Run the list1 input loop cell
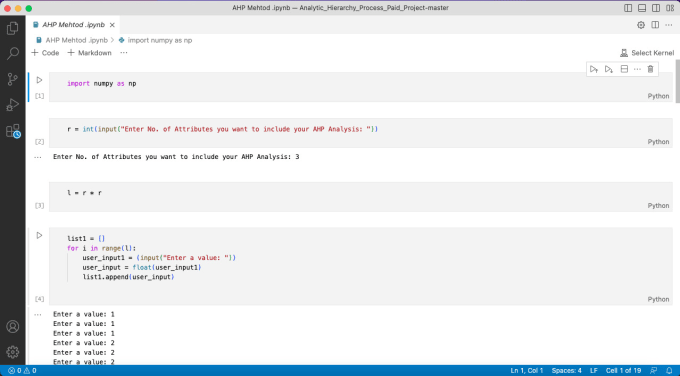The image size is (680, 376). 39,235
